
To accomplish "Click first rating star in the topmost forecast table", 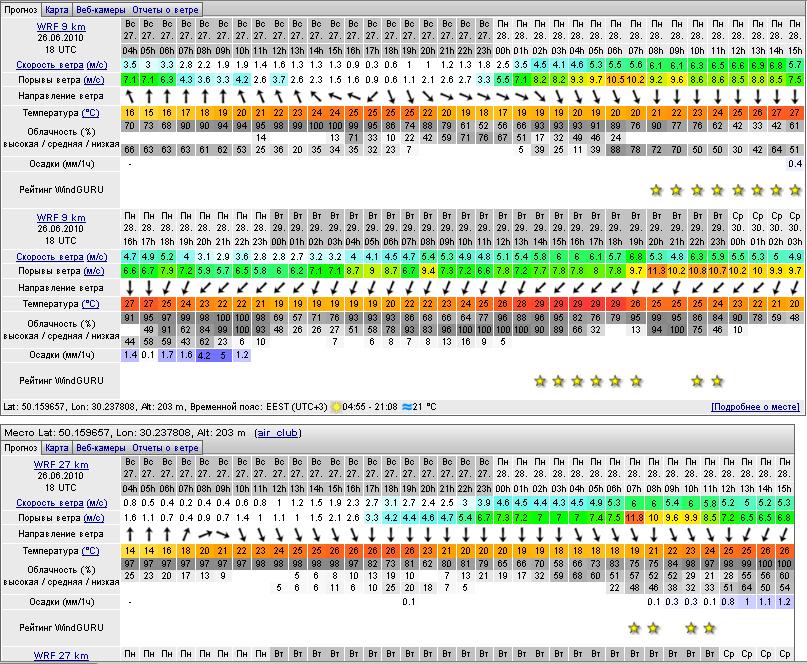I will click(656, 190).
